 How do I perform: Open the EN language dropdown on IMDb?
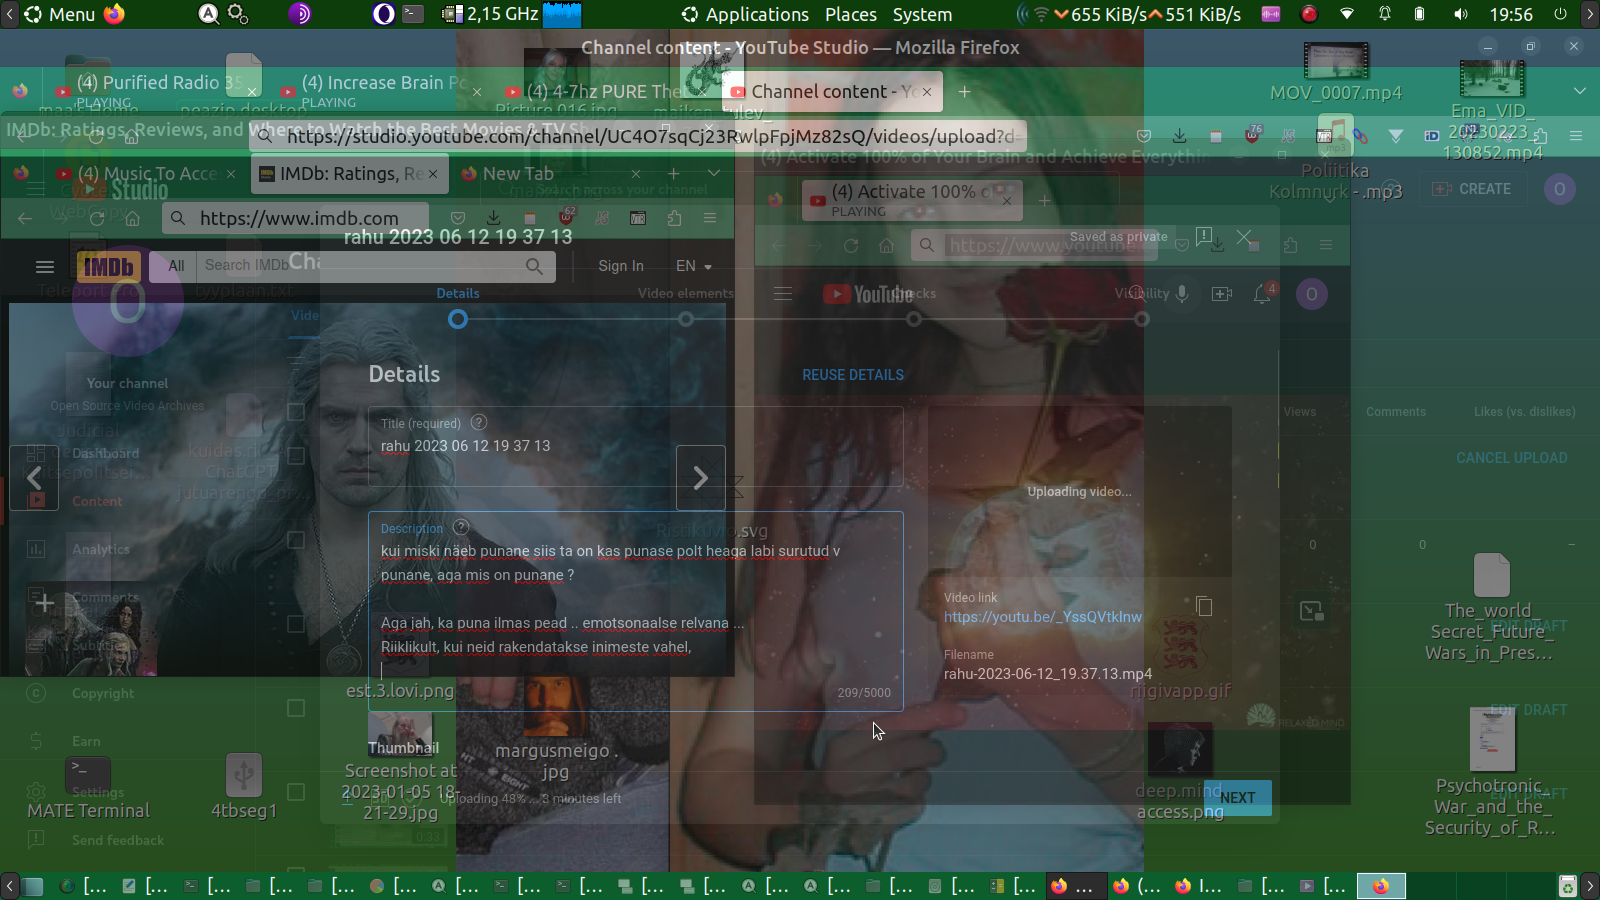[693, 266]
